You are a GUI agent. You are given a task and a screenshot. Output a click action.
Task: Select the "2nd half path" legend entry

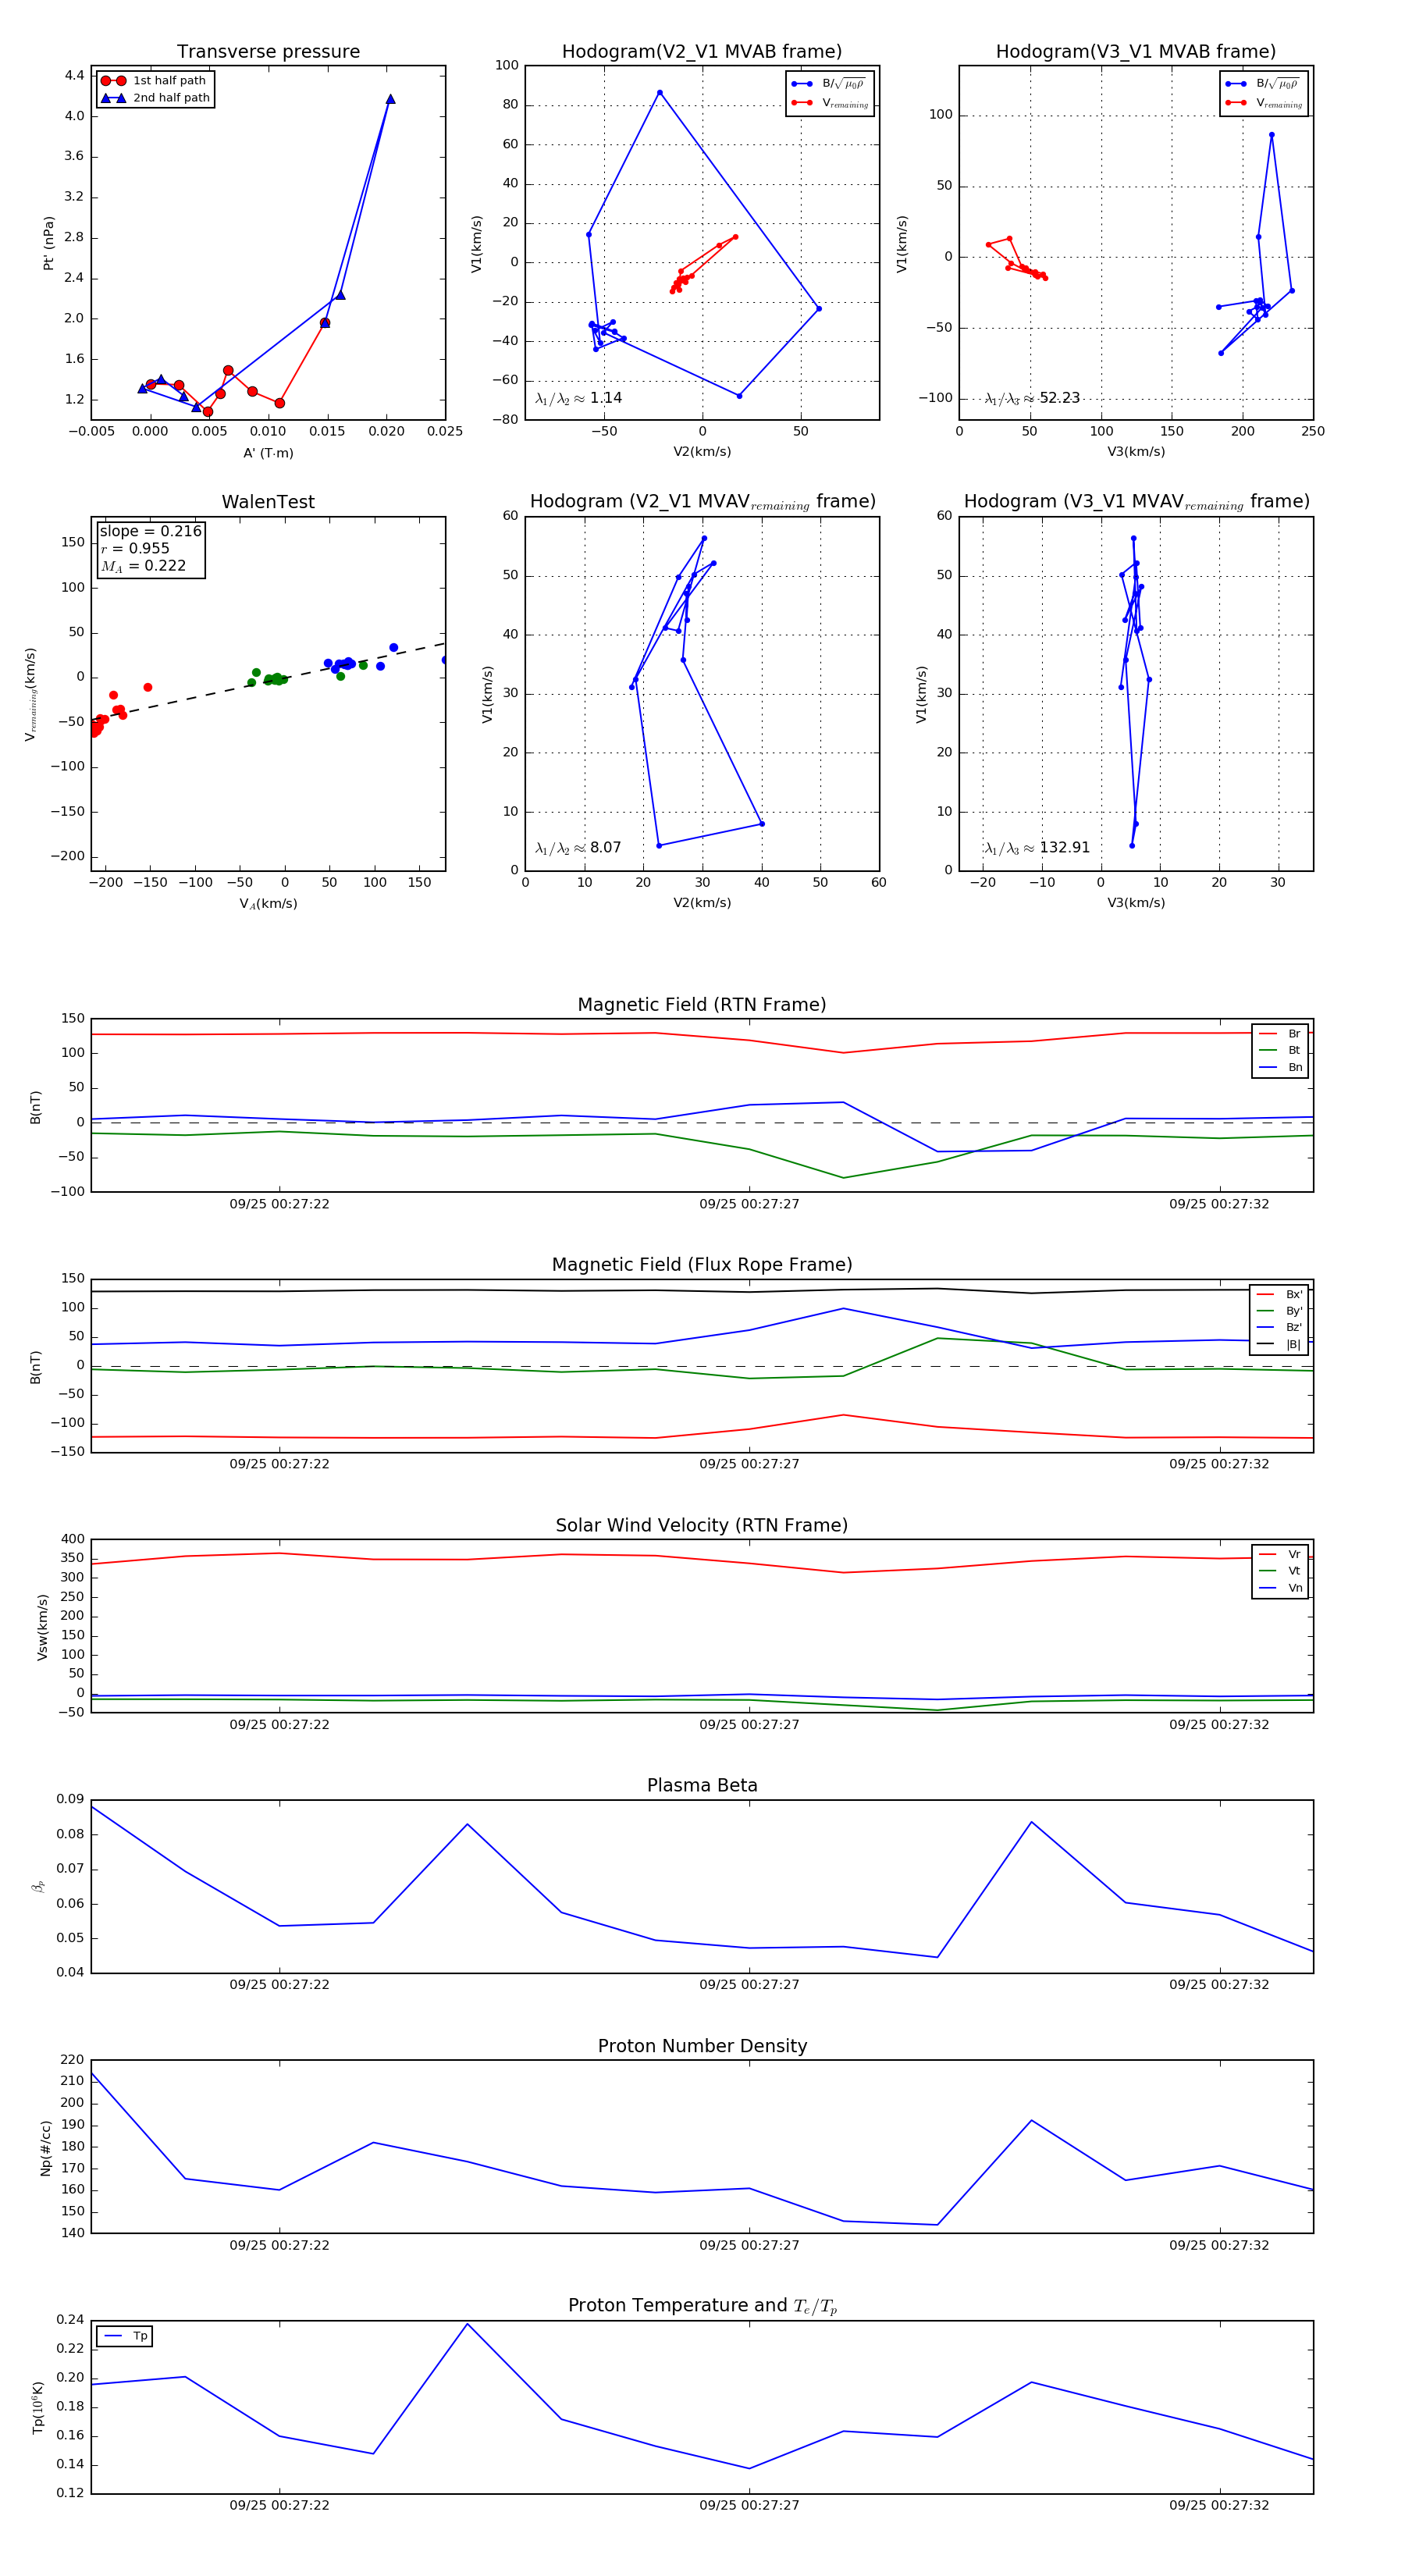click(x=155, y=98)
